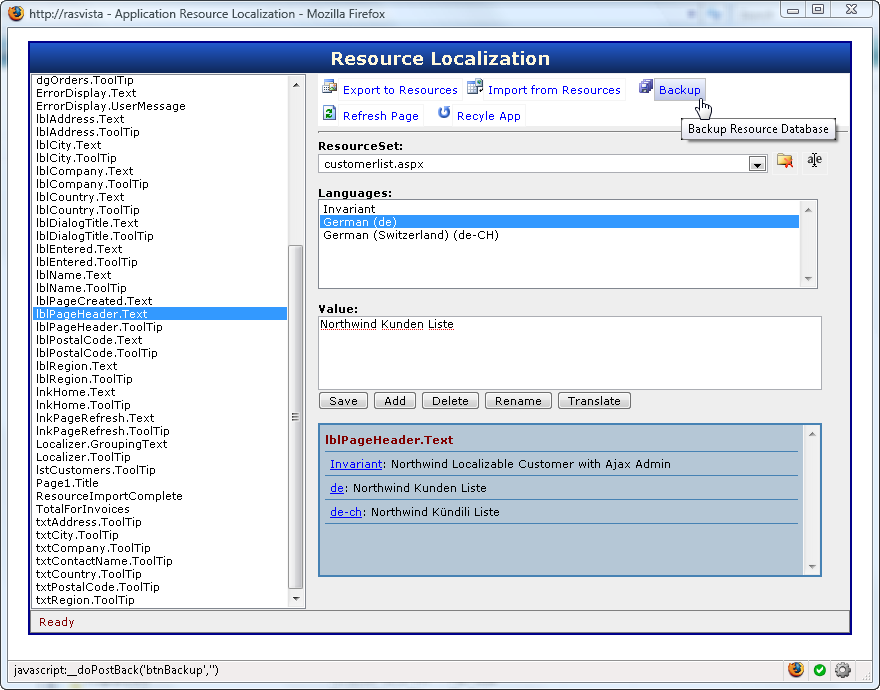Click the Add button

pos(395,401)
